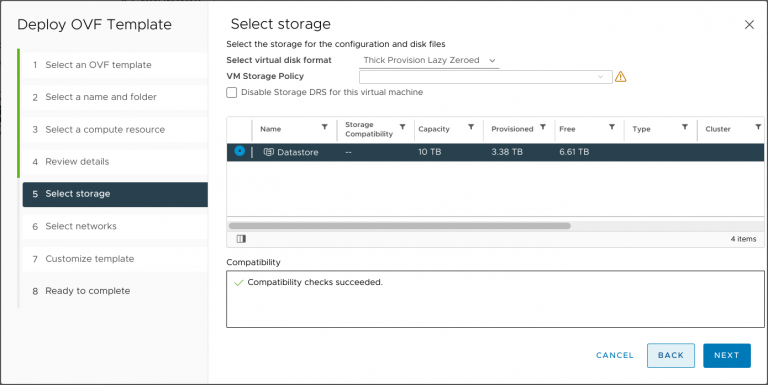Open the Capacity column filter

coord(471,127)
